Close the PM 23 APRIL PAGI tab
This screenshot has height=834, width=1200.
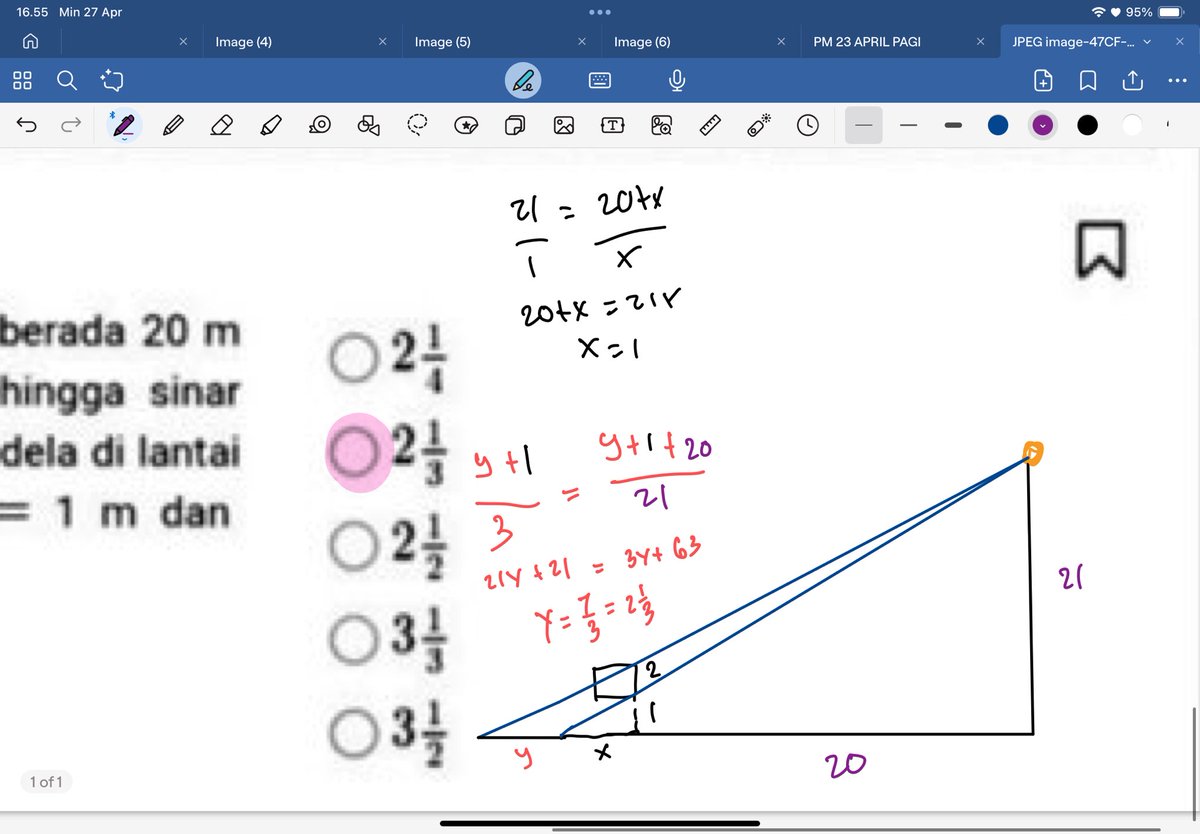pyautogui.click(x=980, y=42)
